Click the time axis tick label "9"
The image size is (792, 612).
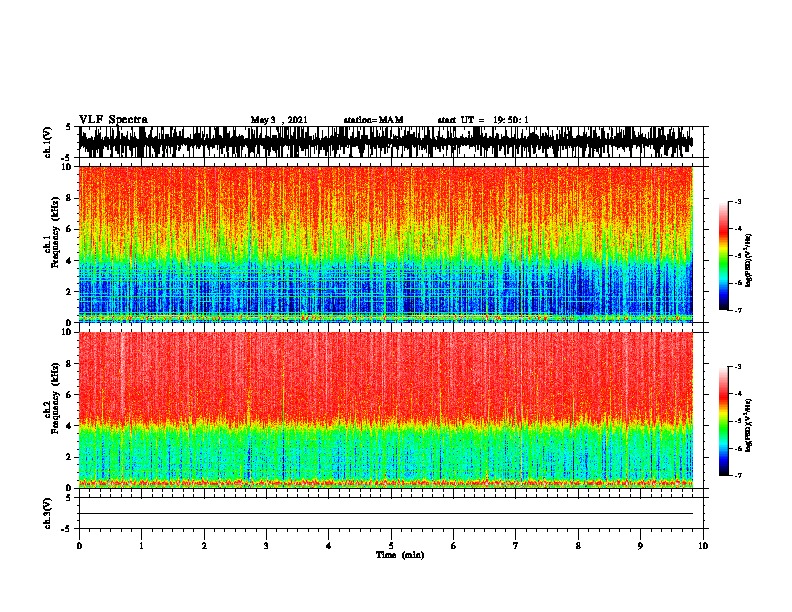(x=640, y=546)
